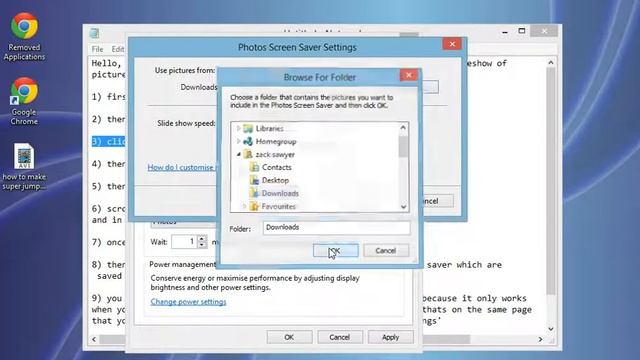Click OK in Screen Saver Settings dialog

pos(289,337)
